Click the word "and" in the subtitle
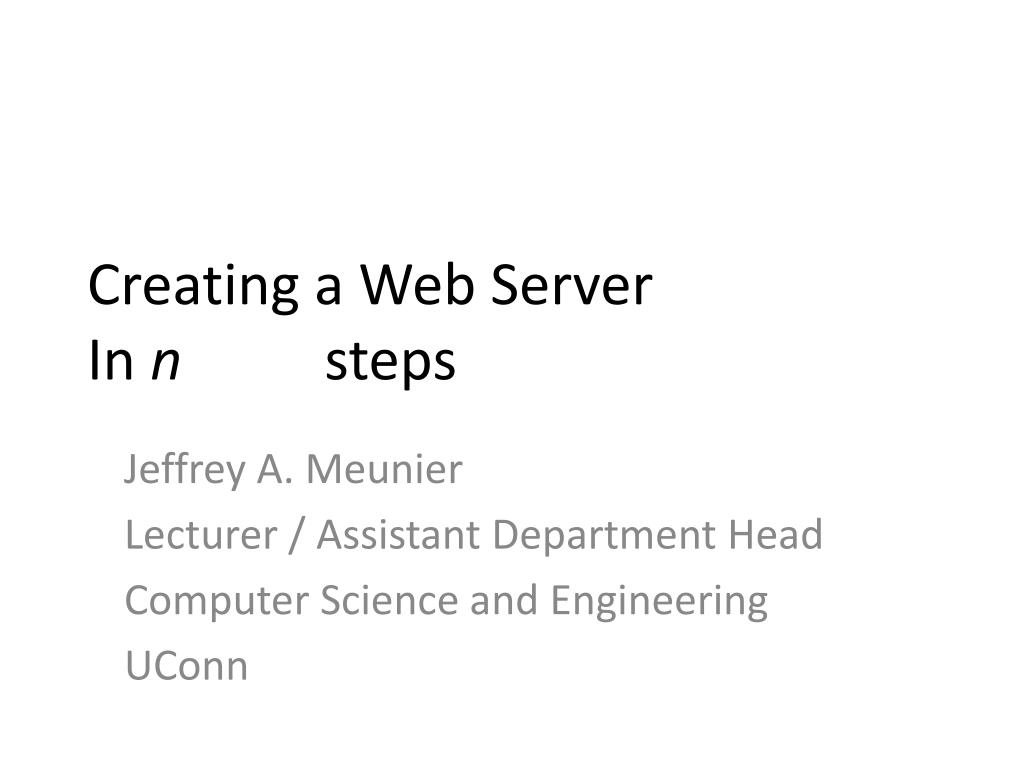The width and height of the screenshot is (1024, 768). point(504,600)
